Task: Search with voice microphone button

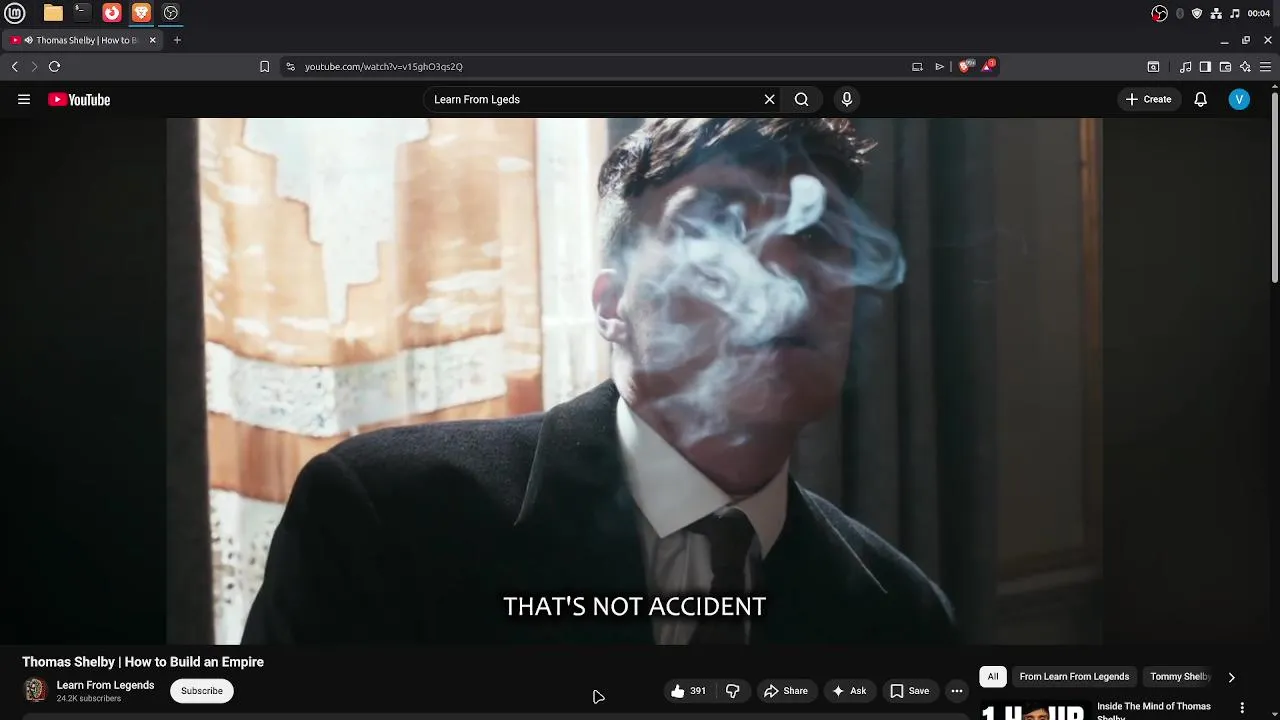Action: coord(846,99)
